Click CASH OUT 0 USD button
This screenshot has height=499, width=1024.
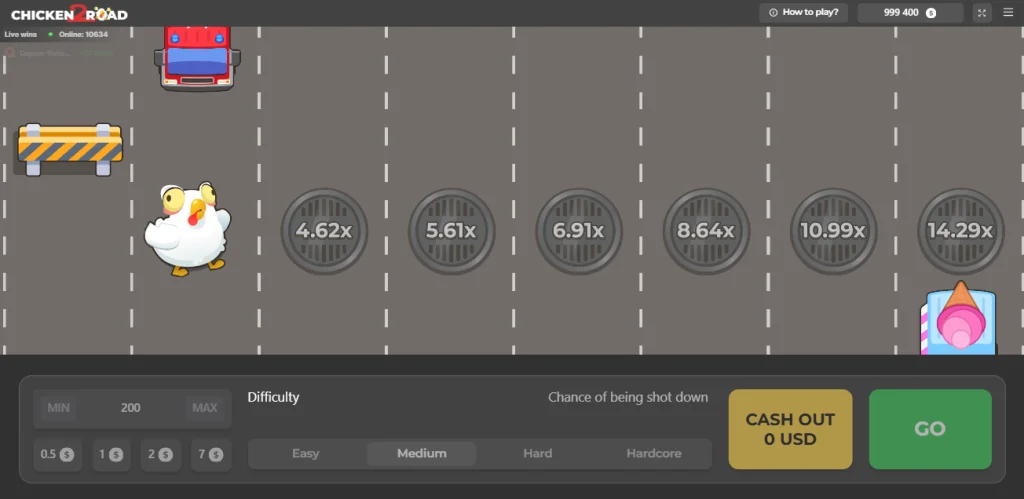coord(790,429)
